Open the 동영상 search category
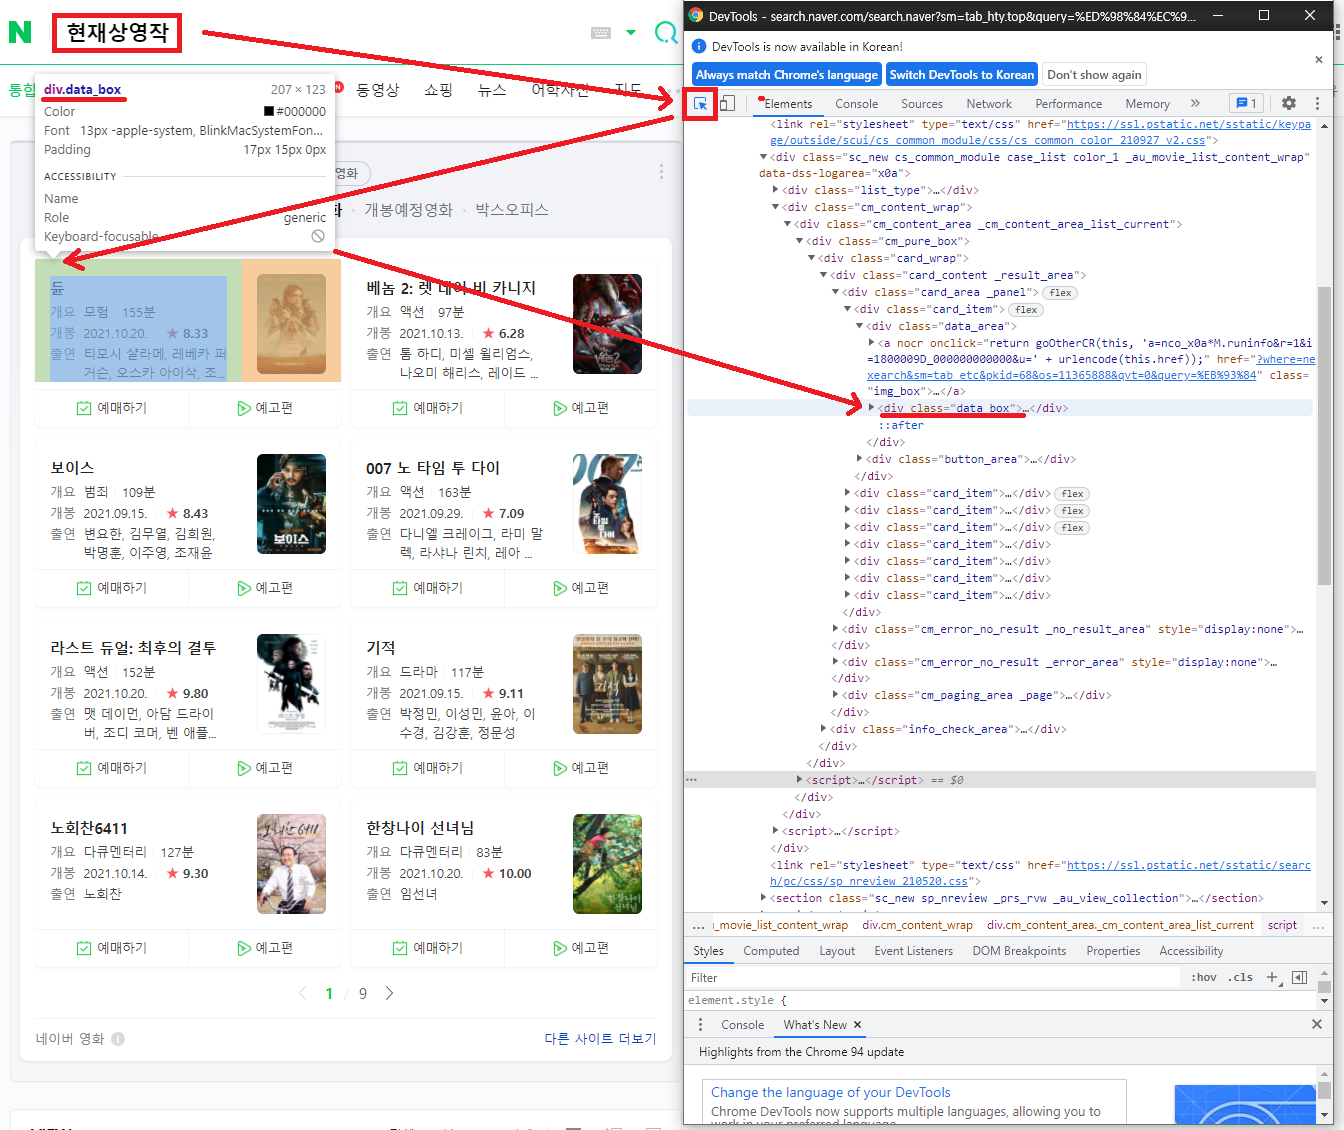This screenshot has width=1344, height=1130. 378,90
